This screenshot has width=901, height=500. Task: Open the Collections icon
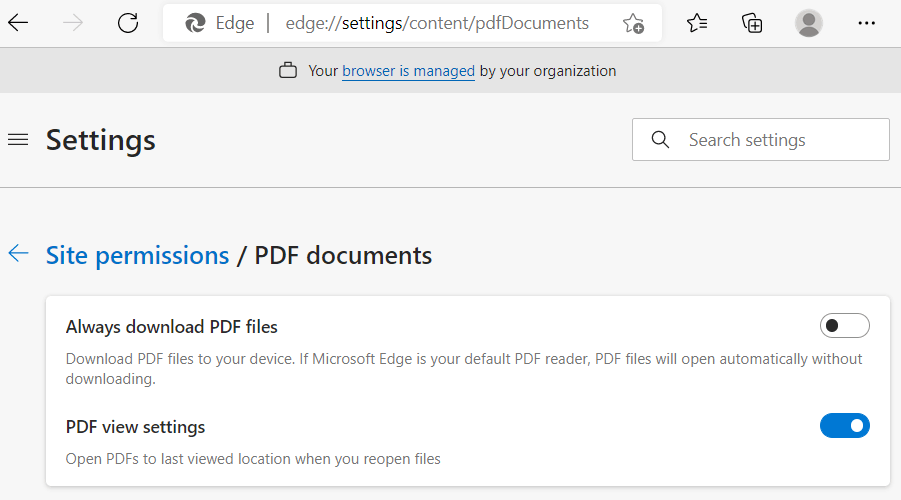[752, 23]
